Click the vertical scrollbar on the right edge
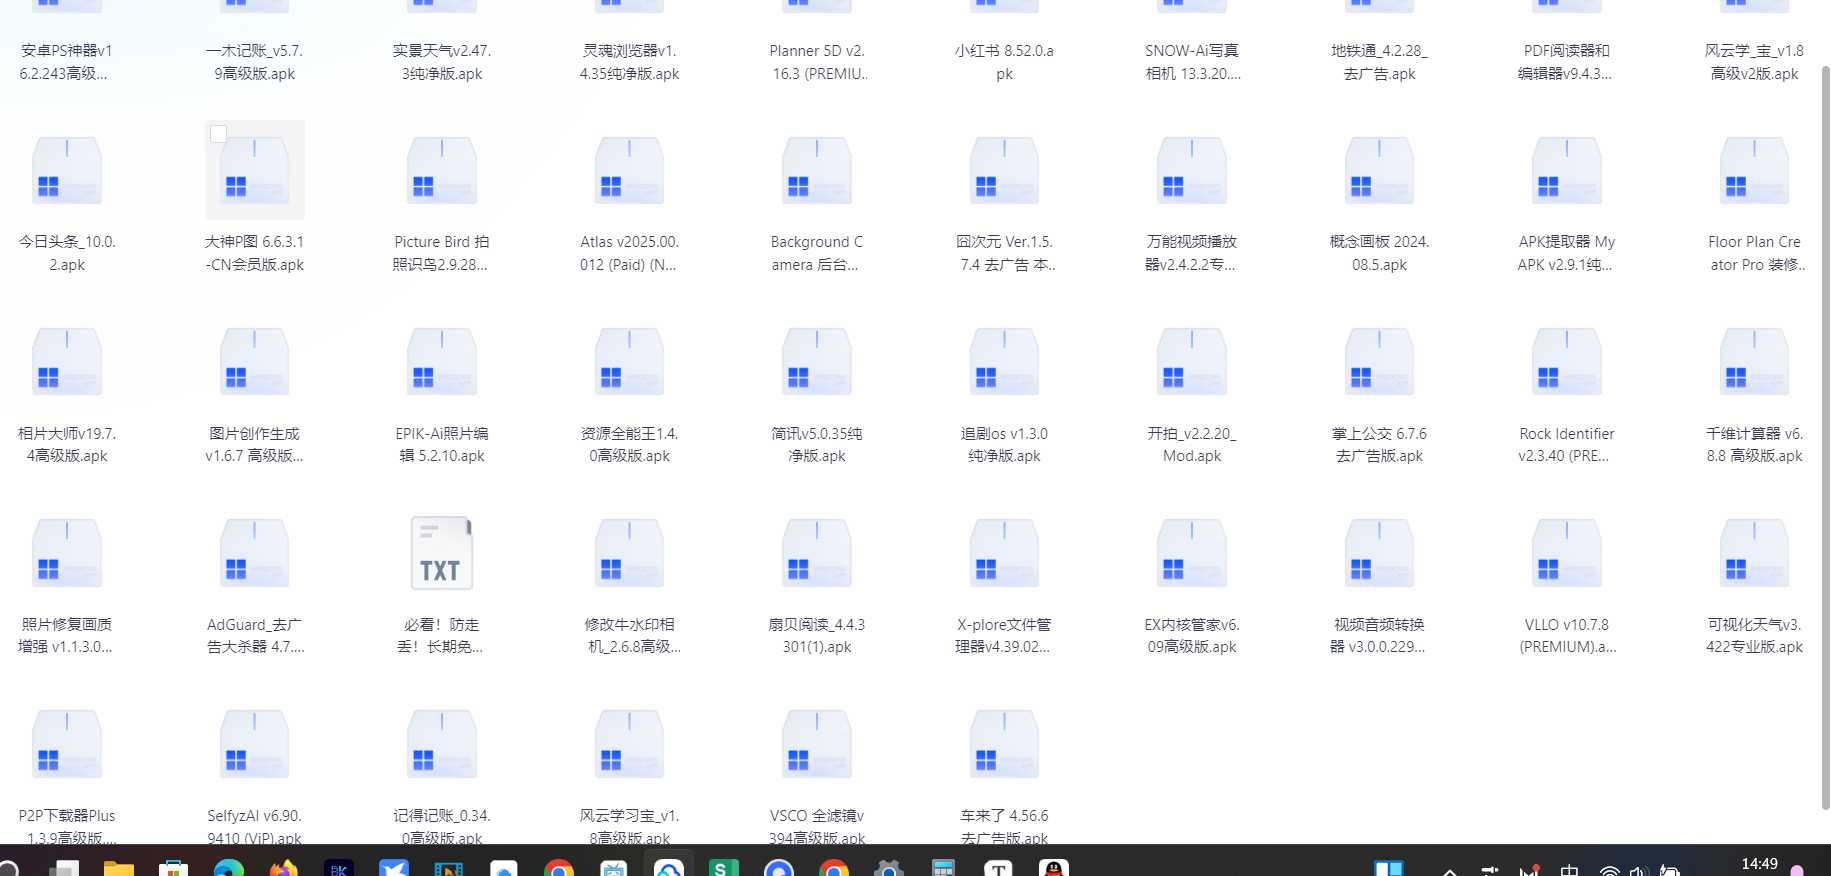Image resolution: width=1831 pixels, height=876 pixels. pos(1825,437)
